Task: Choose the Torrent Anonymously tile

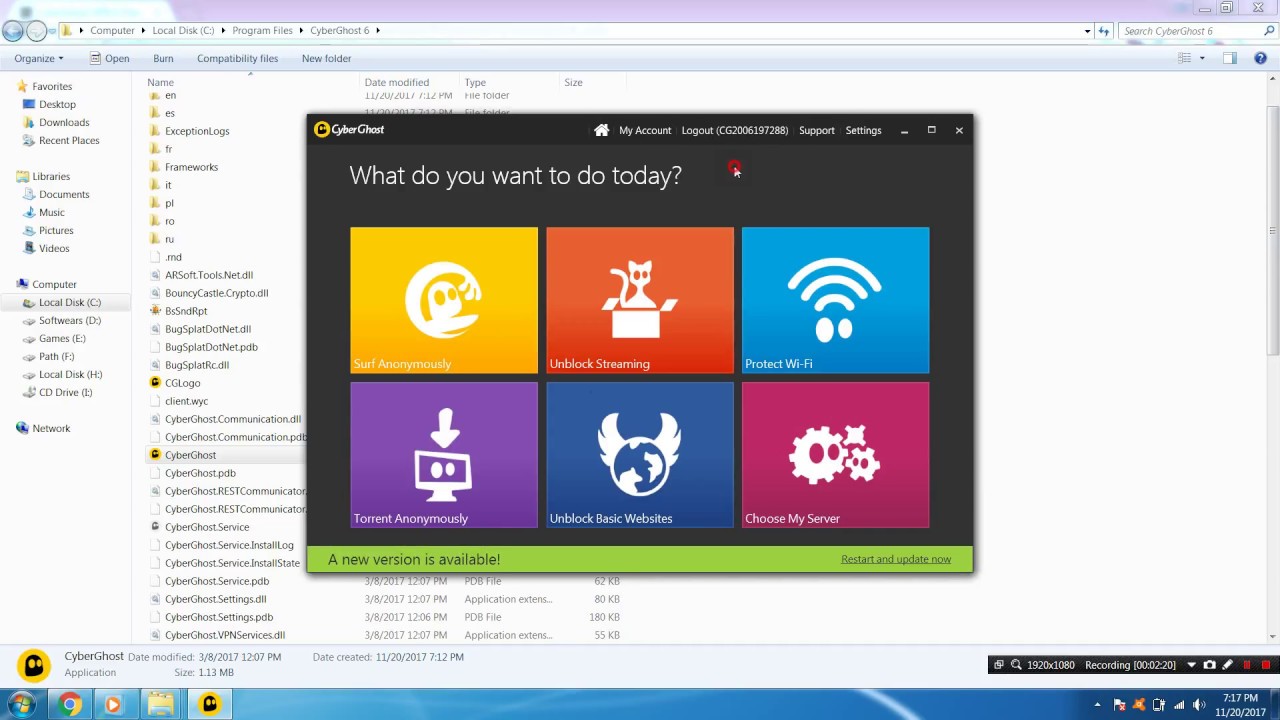Action: pyautogui.click(x=444, y=455)
